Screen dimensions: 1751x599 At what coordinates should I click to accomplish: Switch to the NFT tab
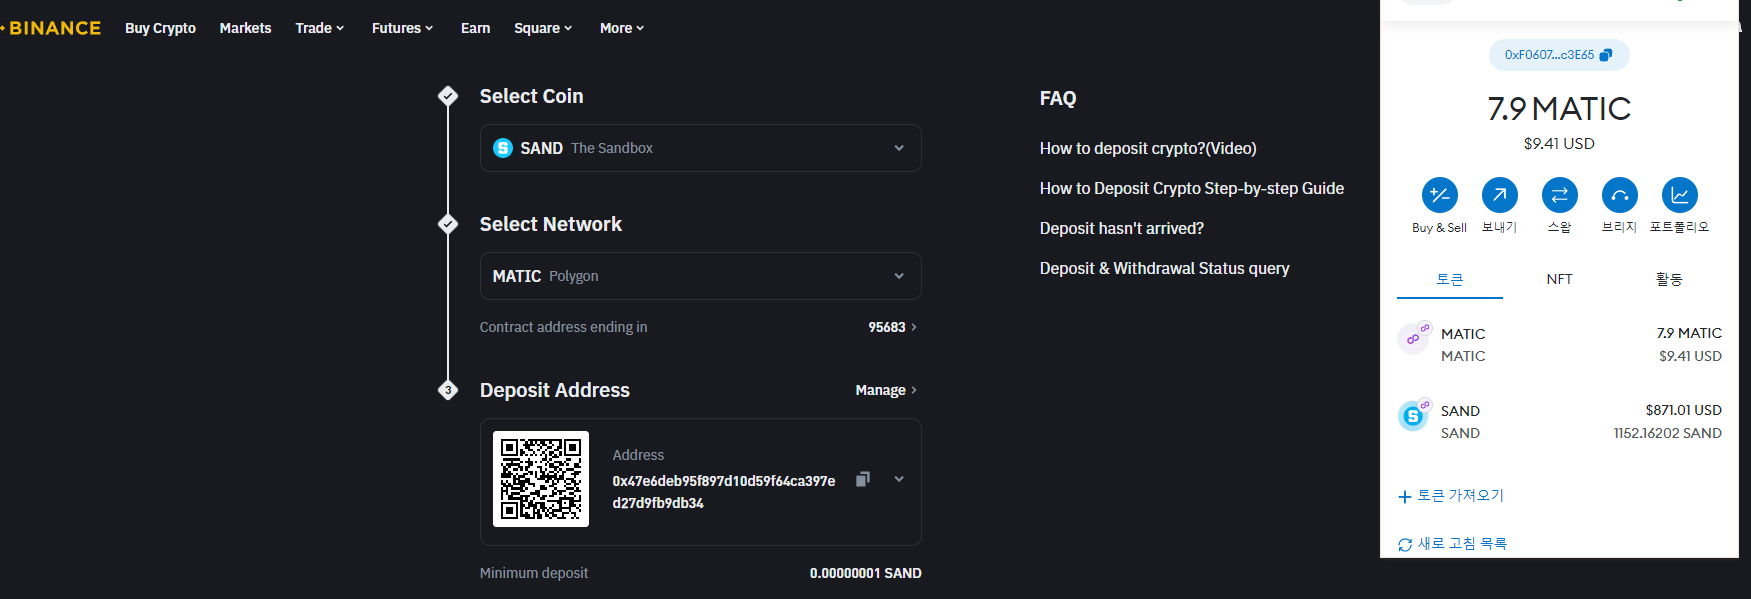pos(1560,280)
